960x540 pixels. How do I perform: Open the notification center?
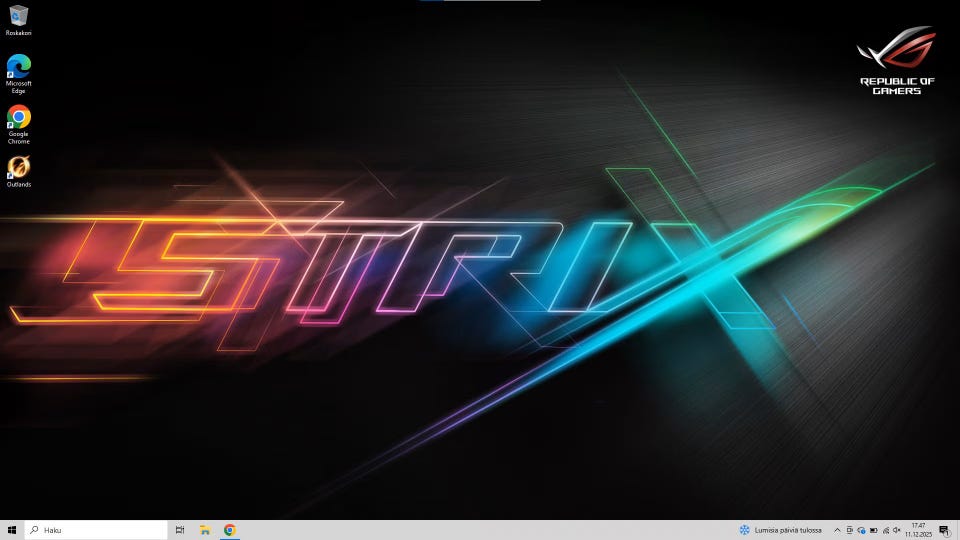[x=943, y=530]
